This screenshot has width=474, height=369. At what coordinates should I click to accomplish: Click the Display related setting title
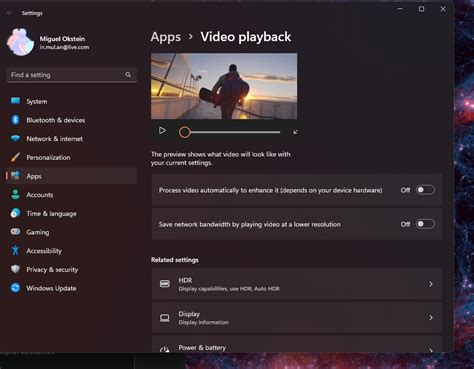tap(189, 314)
